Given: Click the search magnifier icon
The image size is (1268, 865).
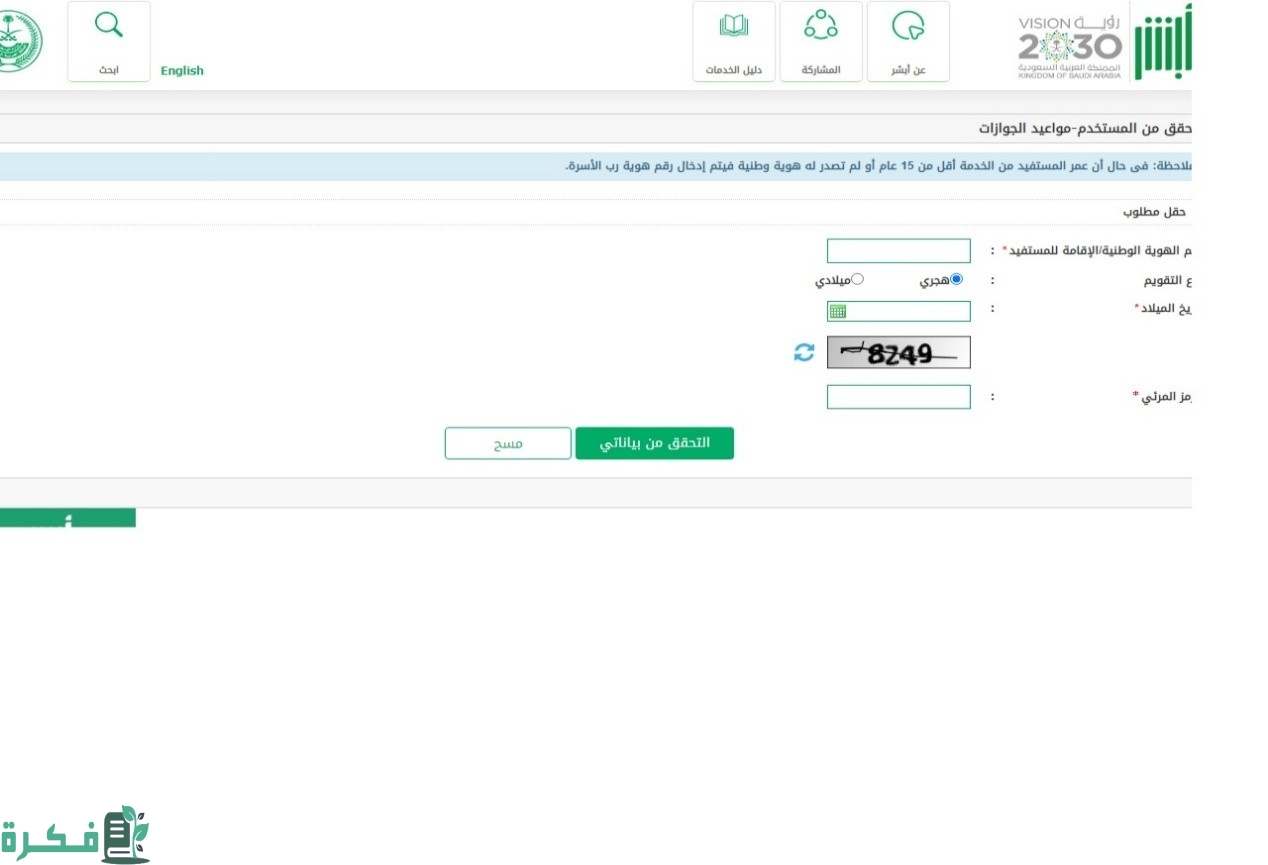Looking at the screenshot, I should (x=108, y=27).
